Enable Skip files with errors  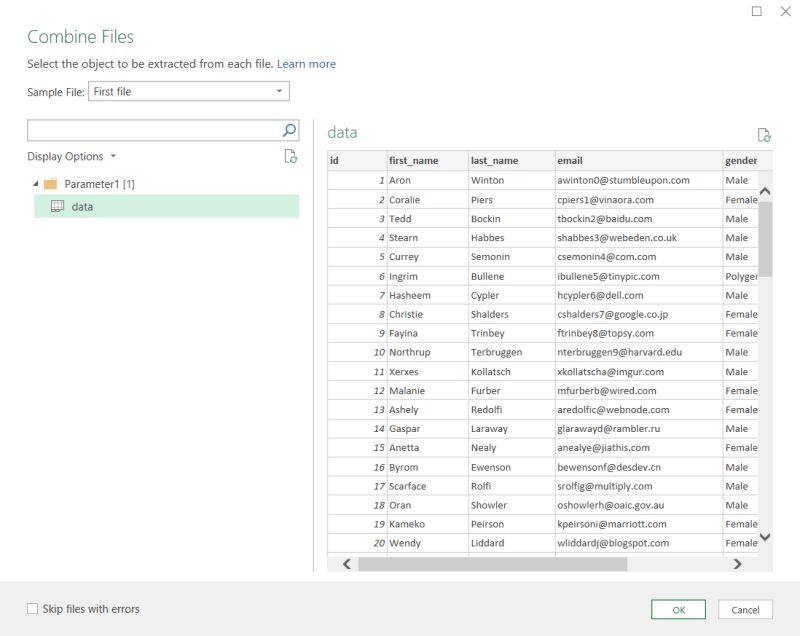(32, 608)
